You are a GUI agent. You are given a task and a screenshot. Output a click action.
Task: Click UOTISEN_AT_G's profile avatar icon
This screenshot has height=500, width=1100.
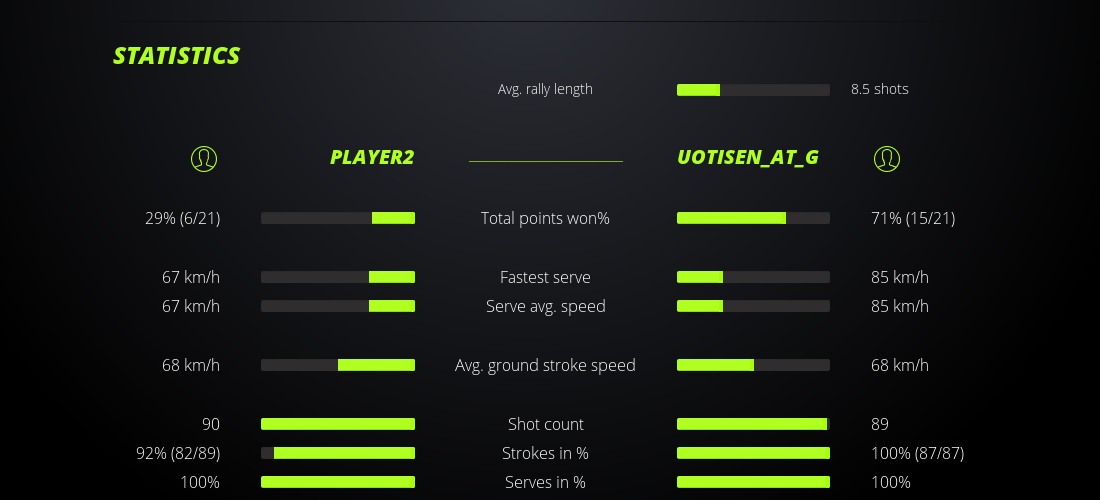[x=887, y=158]
